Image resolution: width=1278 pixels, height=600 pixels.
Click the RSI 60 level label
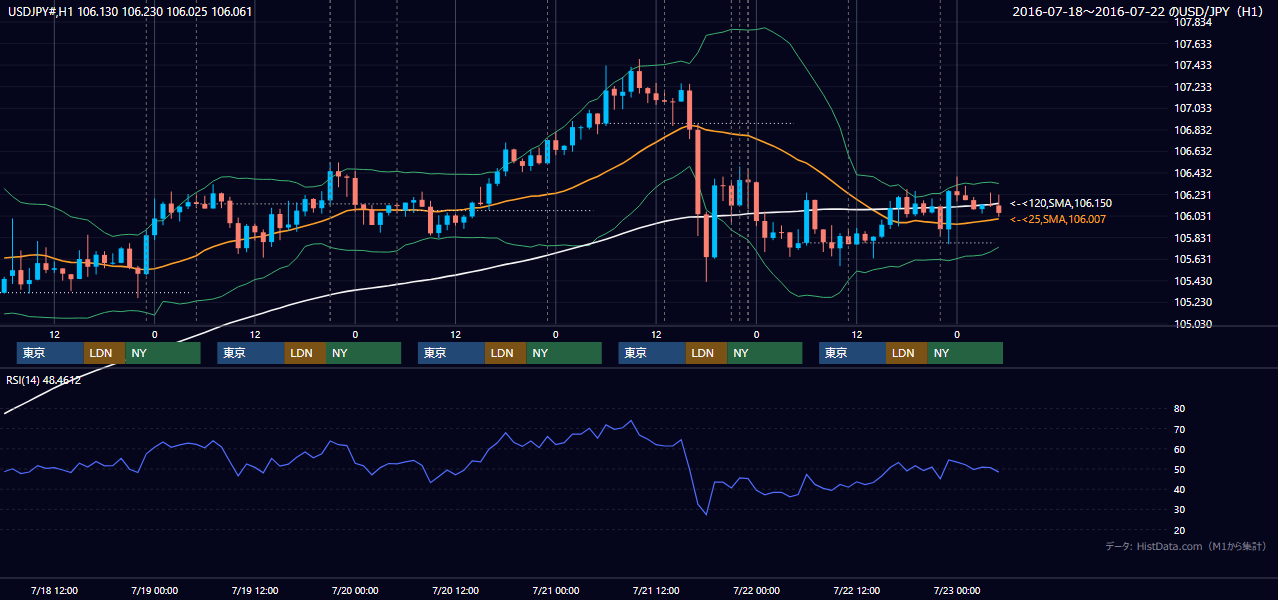click(1179, 449)
